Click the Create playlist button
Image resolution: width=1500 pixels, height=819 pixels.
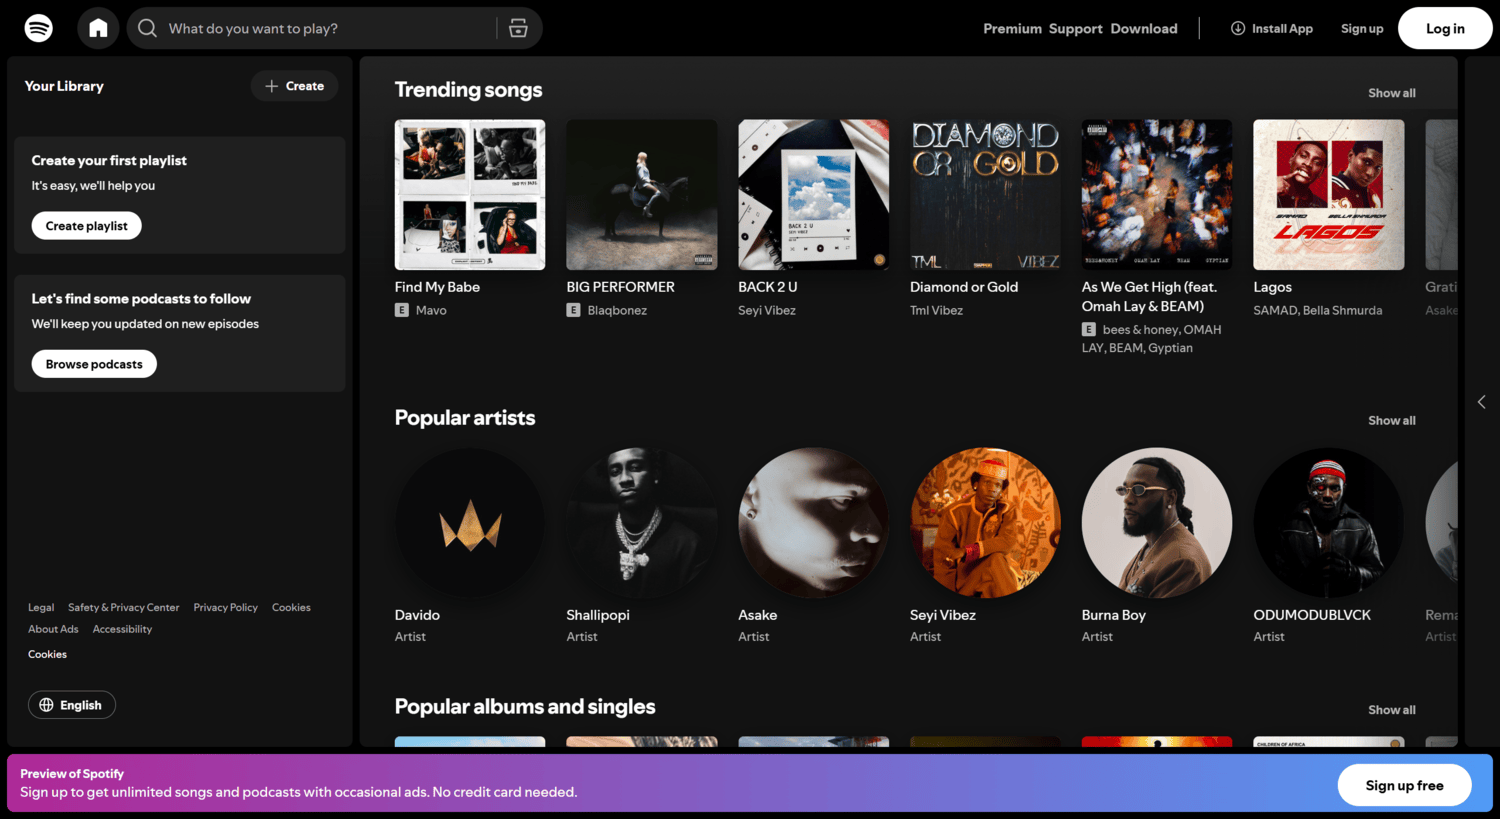(x=87, y=226)
